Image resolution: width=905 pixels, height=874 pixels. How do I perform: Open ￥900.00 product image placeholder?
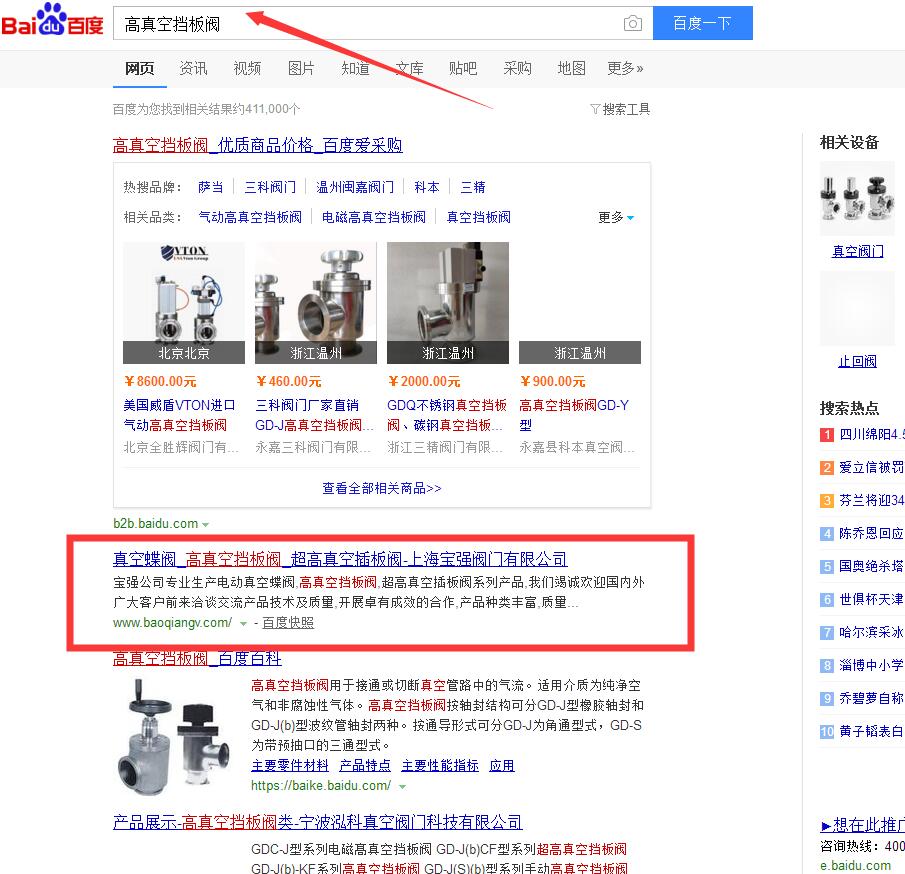pyautogui.click(x=579, y=302)
